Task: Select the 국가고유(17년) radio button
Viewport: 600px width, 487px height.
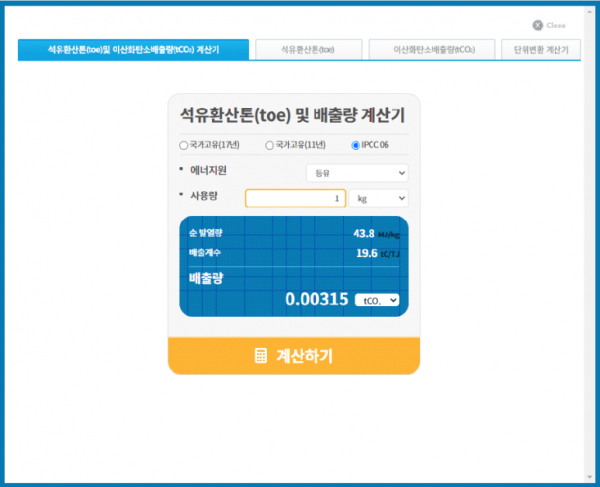Action: pyautogui.click(x=183, y=146)
